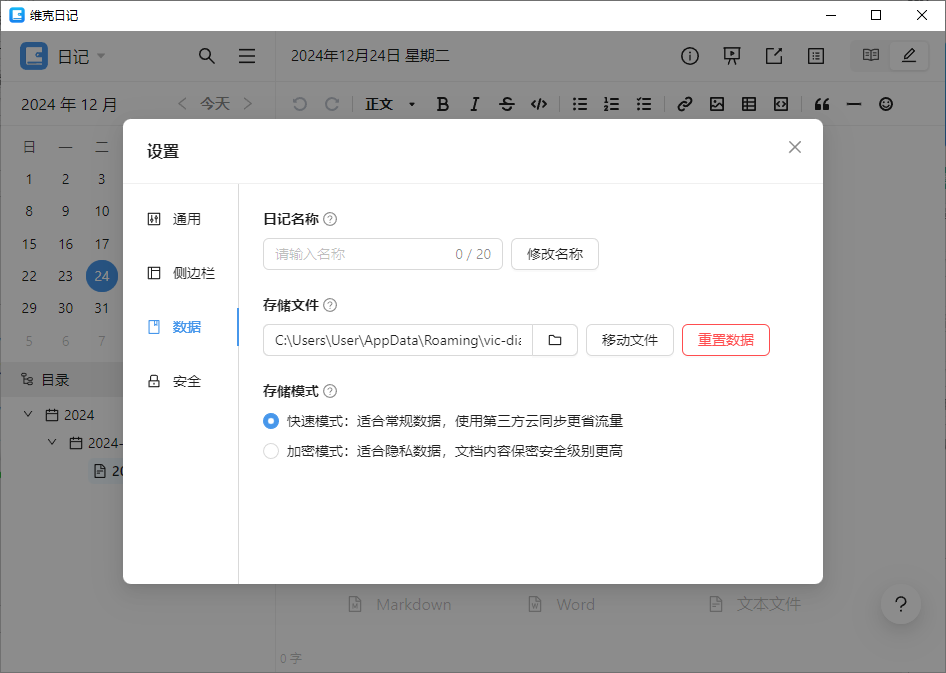Click the undo icon
Screen dimensions: 946x673
[300, 104]
